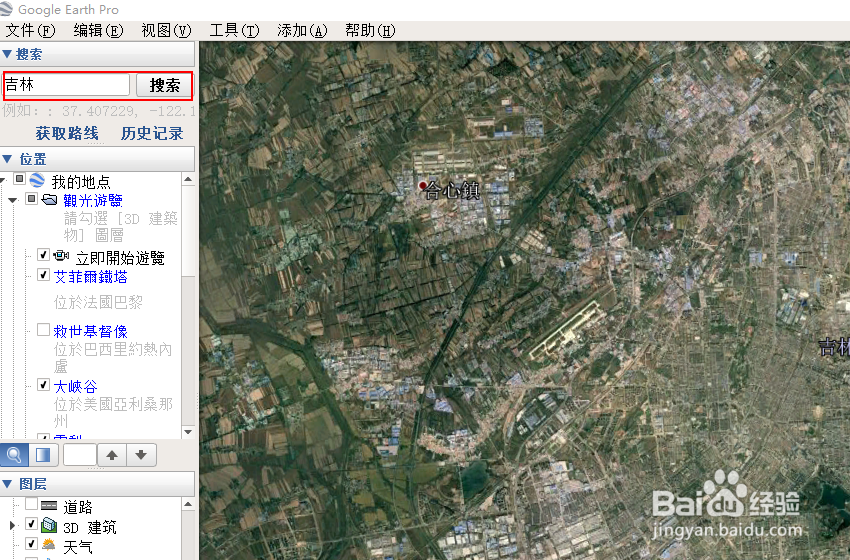Move item down with the down arrow button
This screenshot has width=850, height=560.
141,455
